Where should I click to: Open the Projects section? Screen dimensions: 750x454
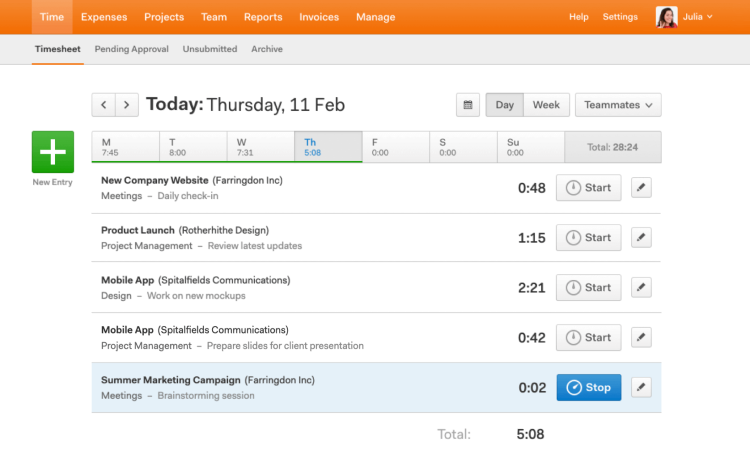164,17
